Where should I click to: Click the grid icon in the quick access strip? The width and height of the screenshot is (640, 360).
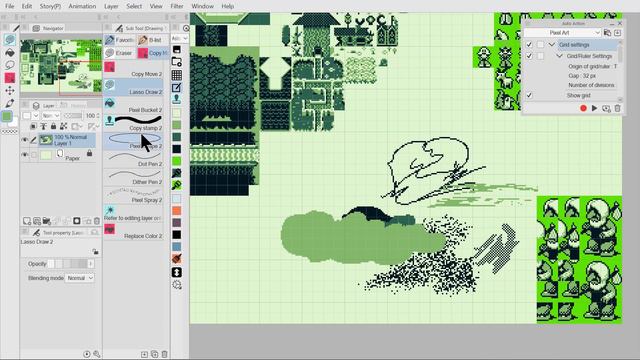click(x=177, y=75)
